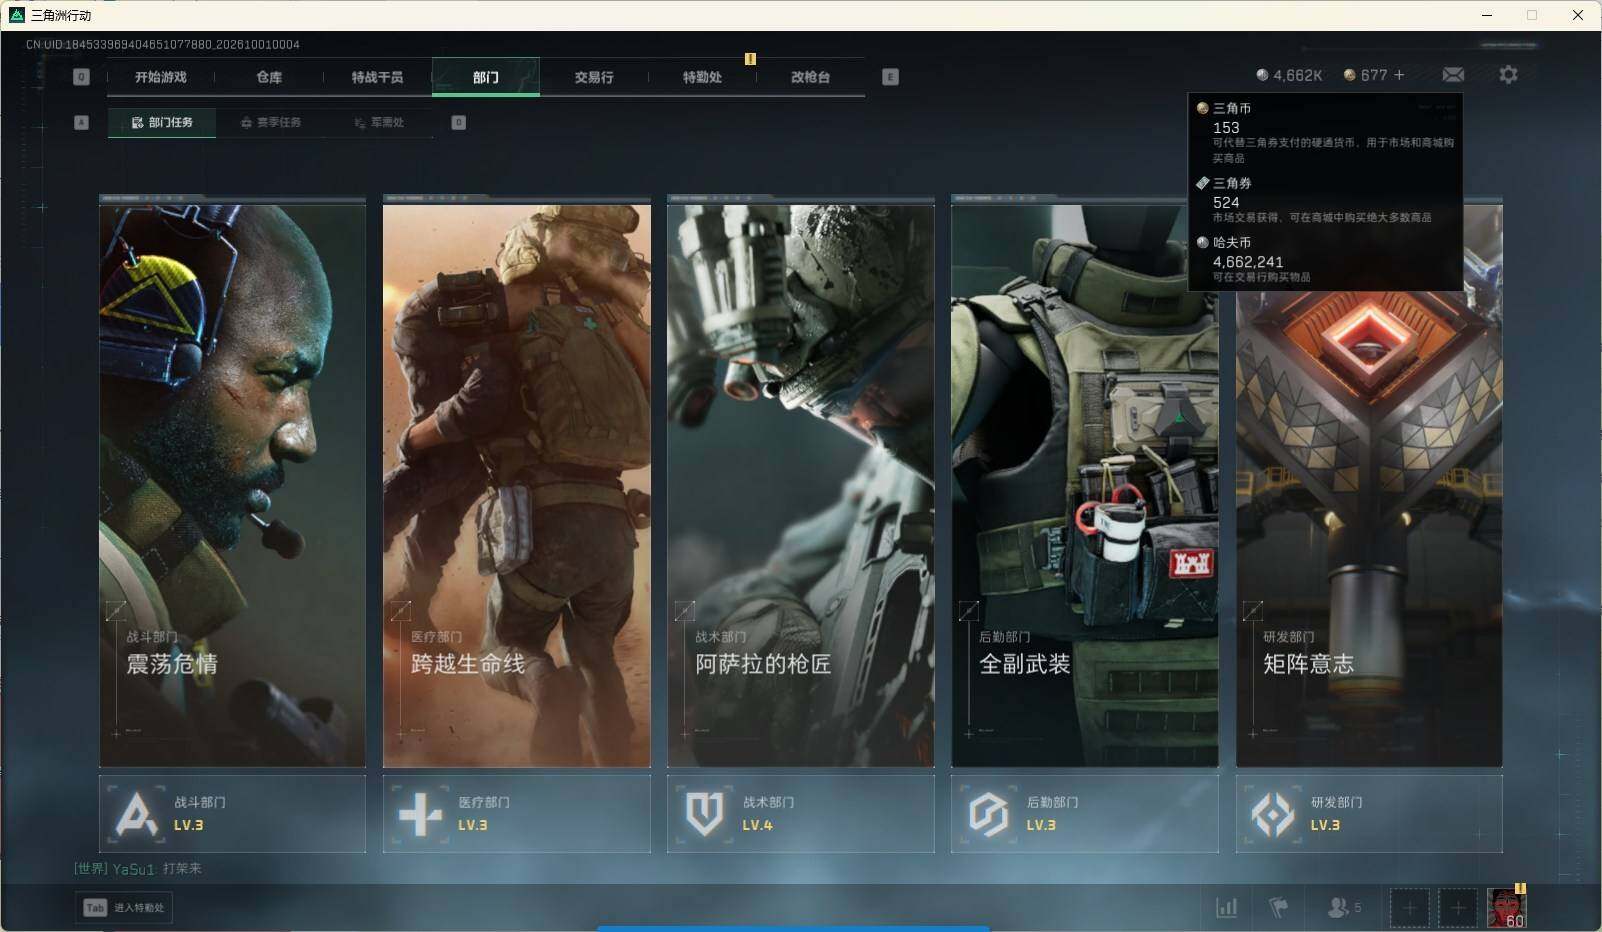Click the 研发部门 diamond icon
The image size is (1602, 932).
coord(1273,814)
